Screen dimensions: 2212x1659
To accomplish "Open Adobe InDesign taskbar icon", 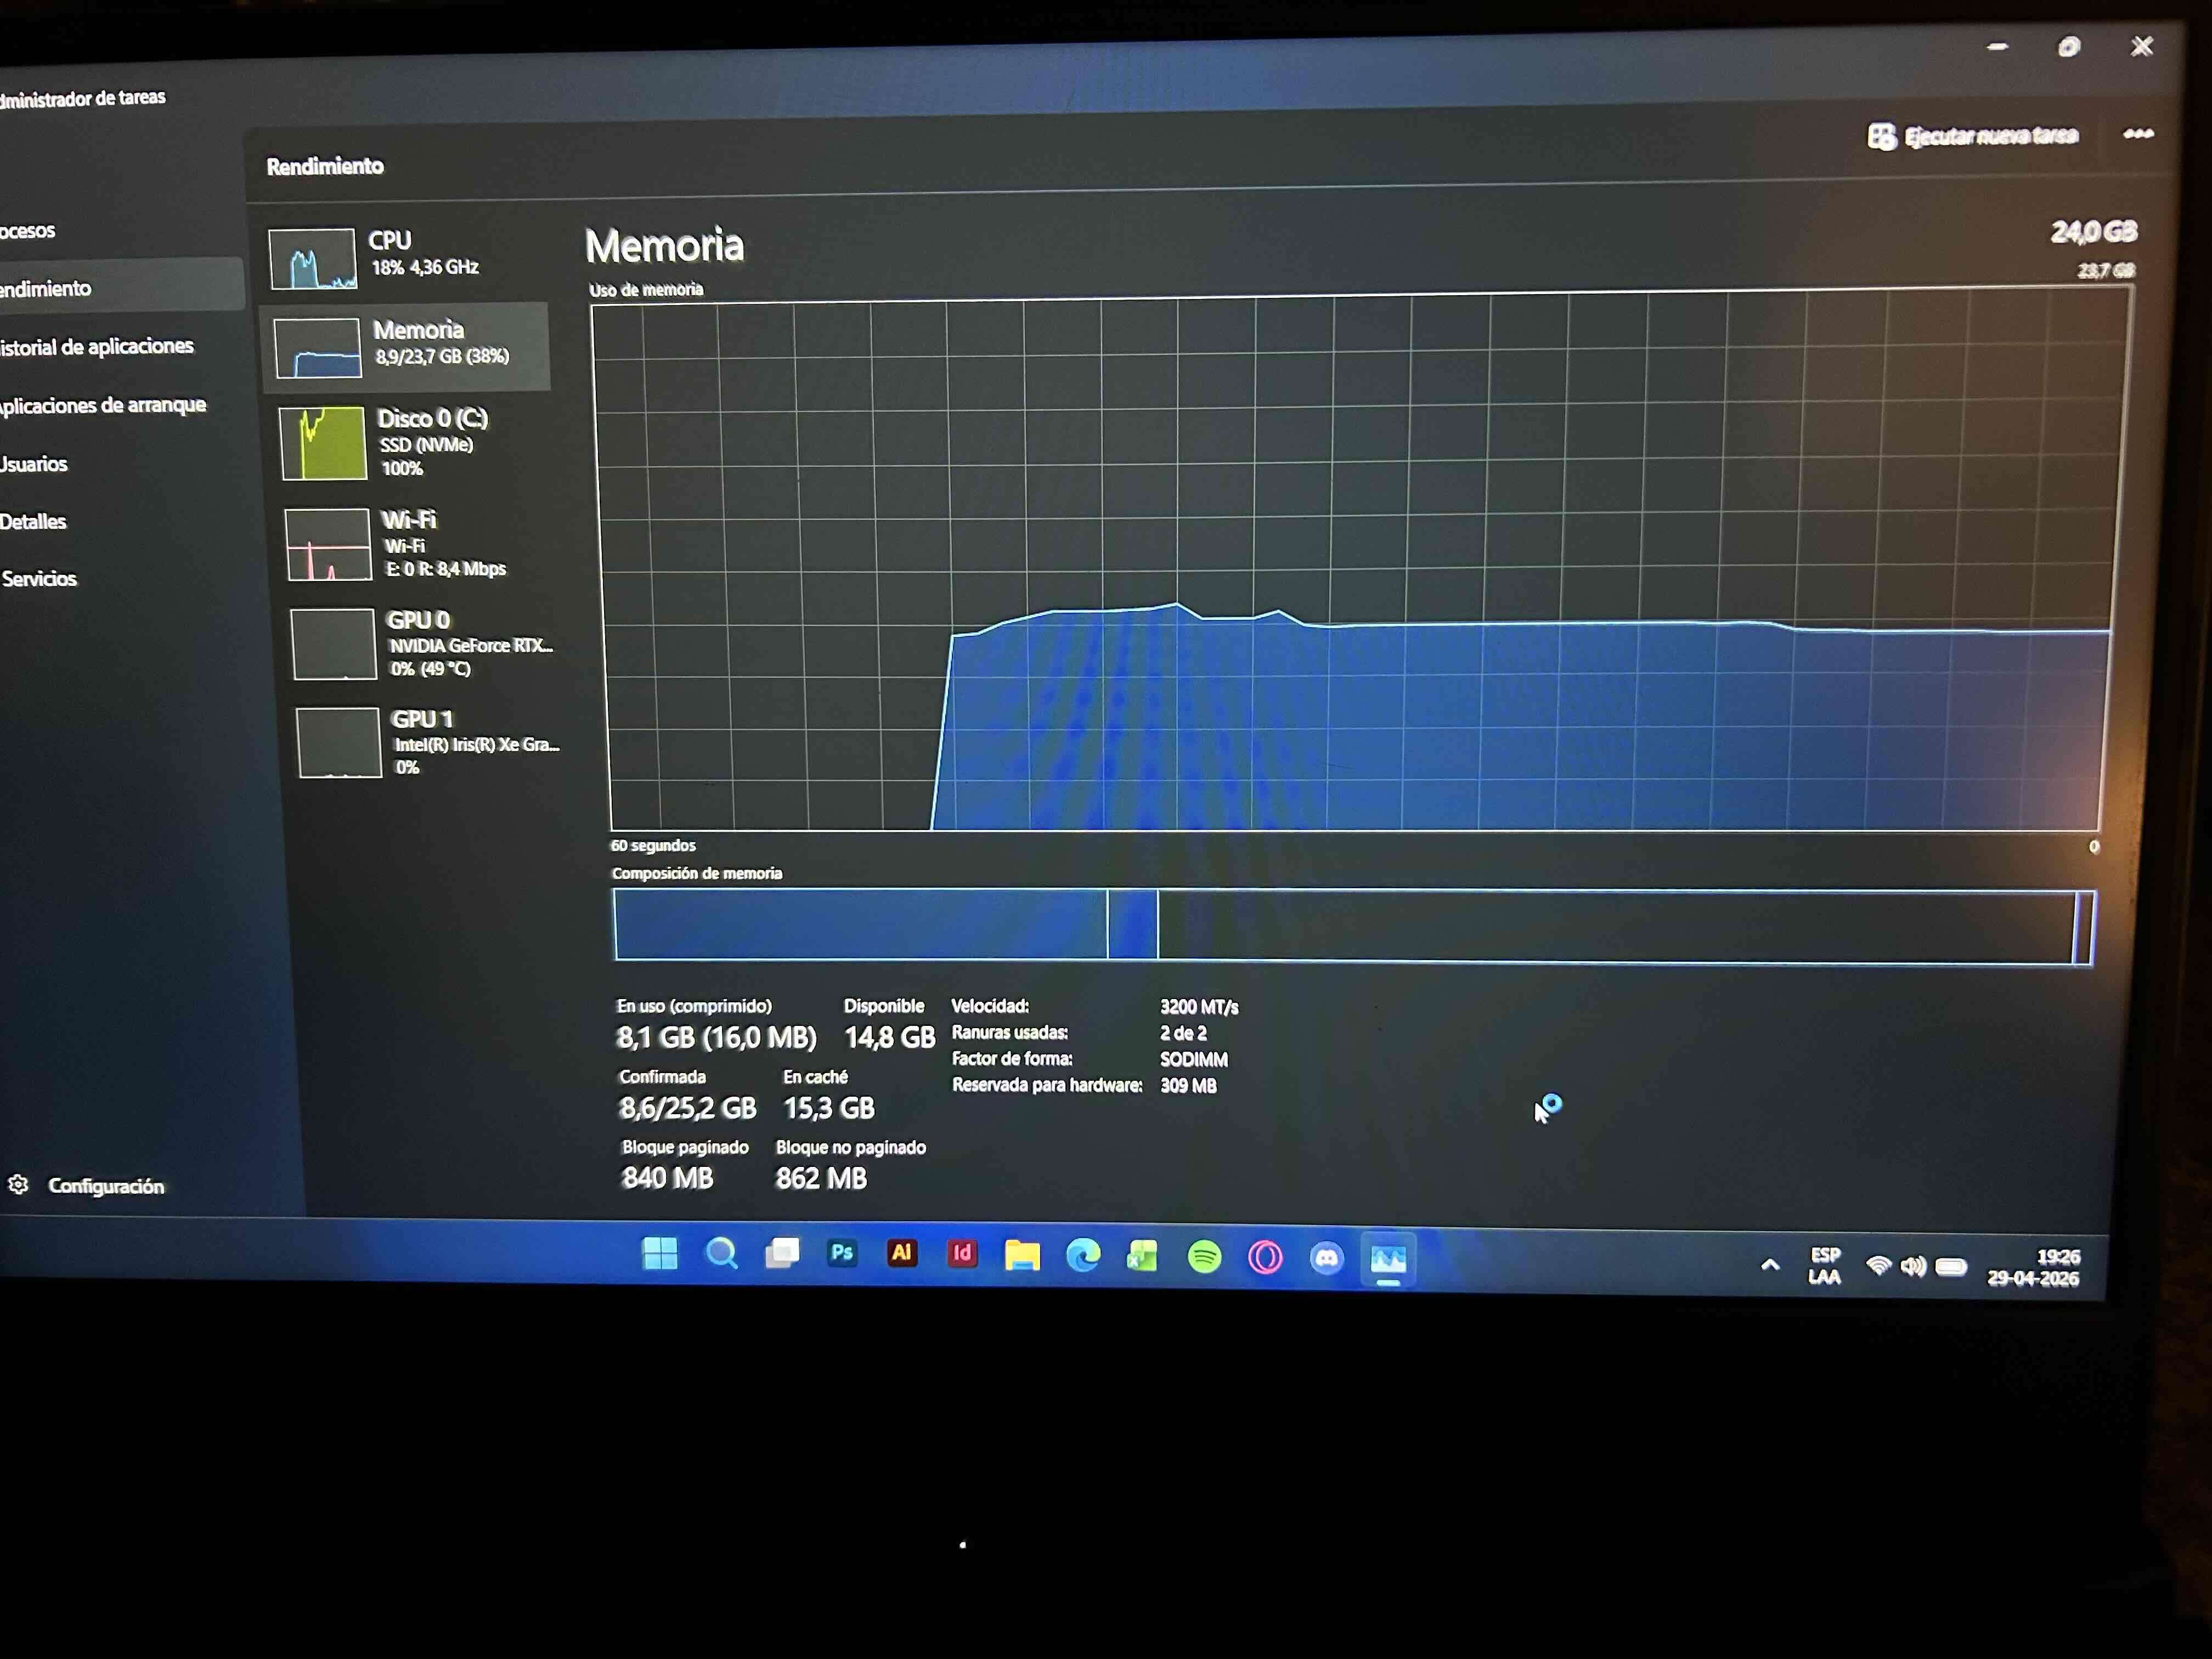I will (962, 1254).
